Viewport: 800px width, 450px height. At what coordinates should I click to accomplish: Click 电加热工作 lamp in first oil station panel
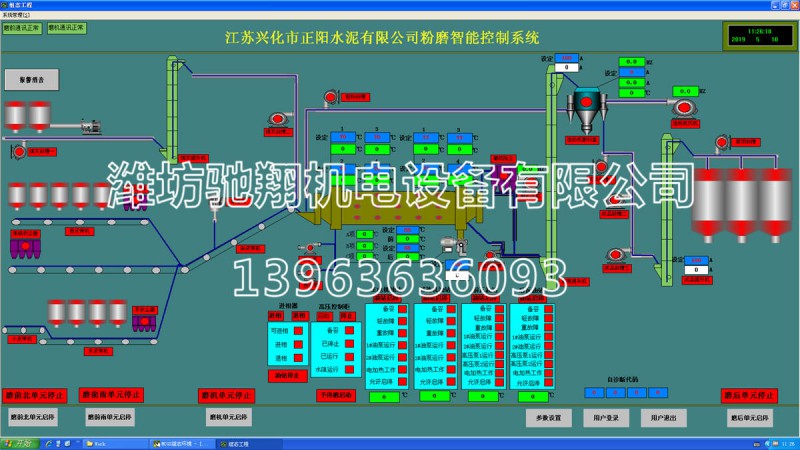(403, 369)
